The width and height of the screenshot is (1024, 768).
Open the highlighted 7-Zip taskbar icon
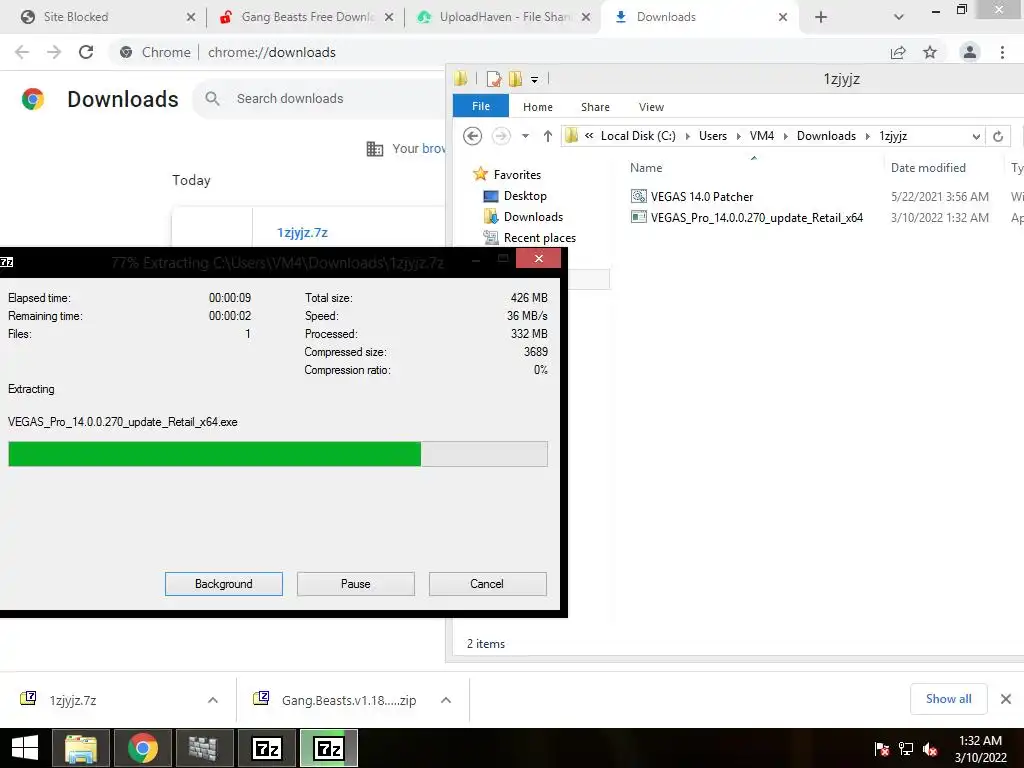click(328, 748)
